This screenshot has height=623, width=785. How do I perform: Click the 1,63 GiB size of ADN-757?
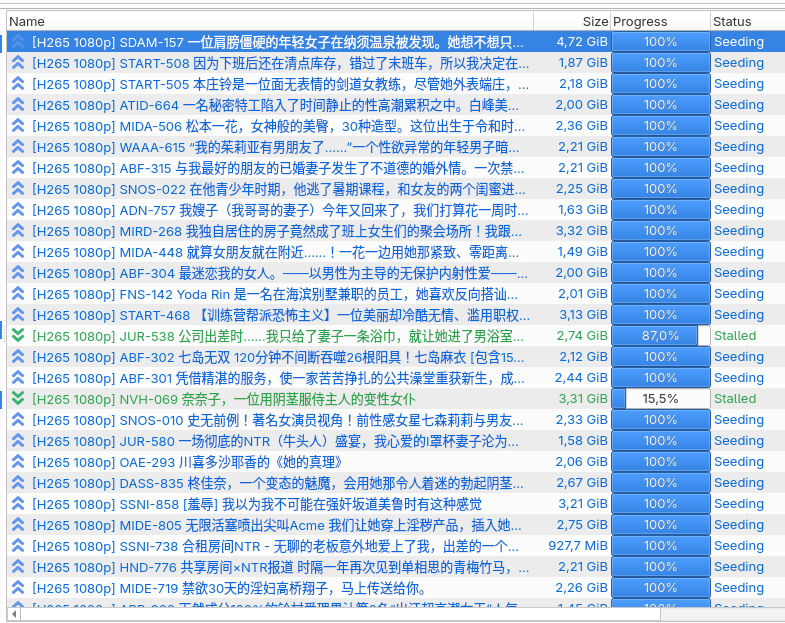[x=583, y=210]
